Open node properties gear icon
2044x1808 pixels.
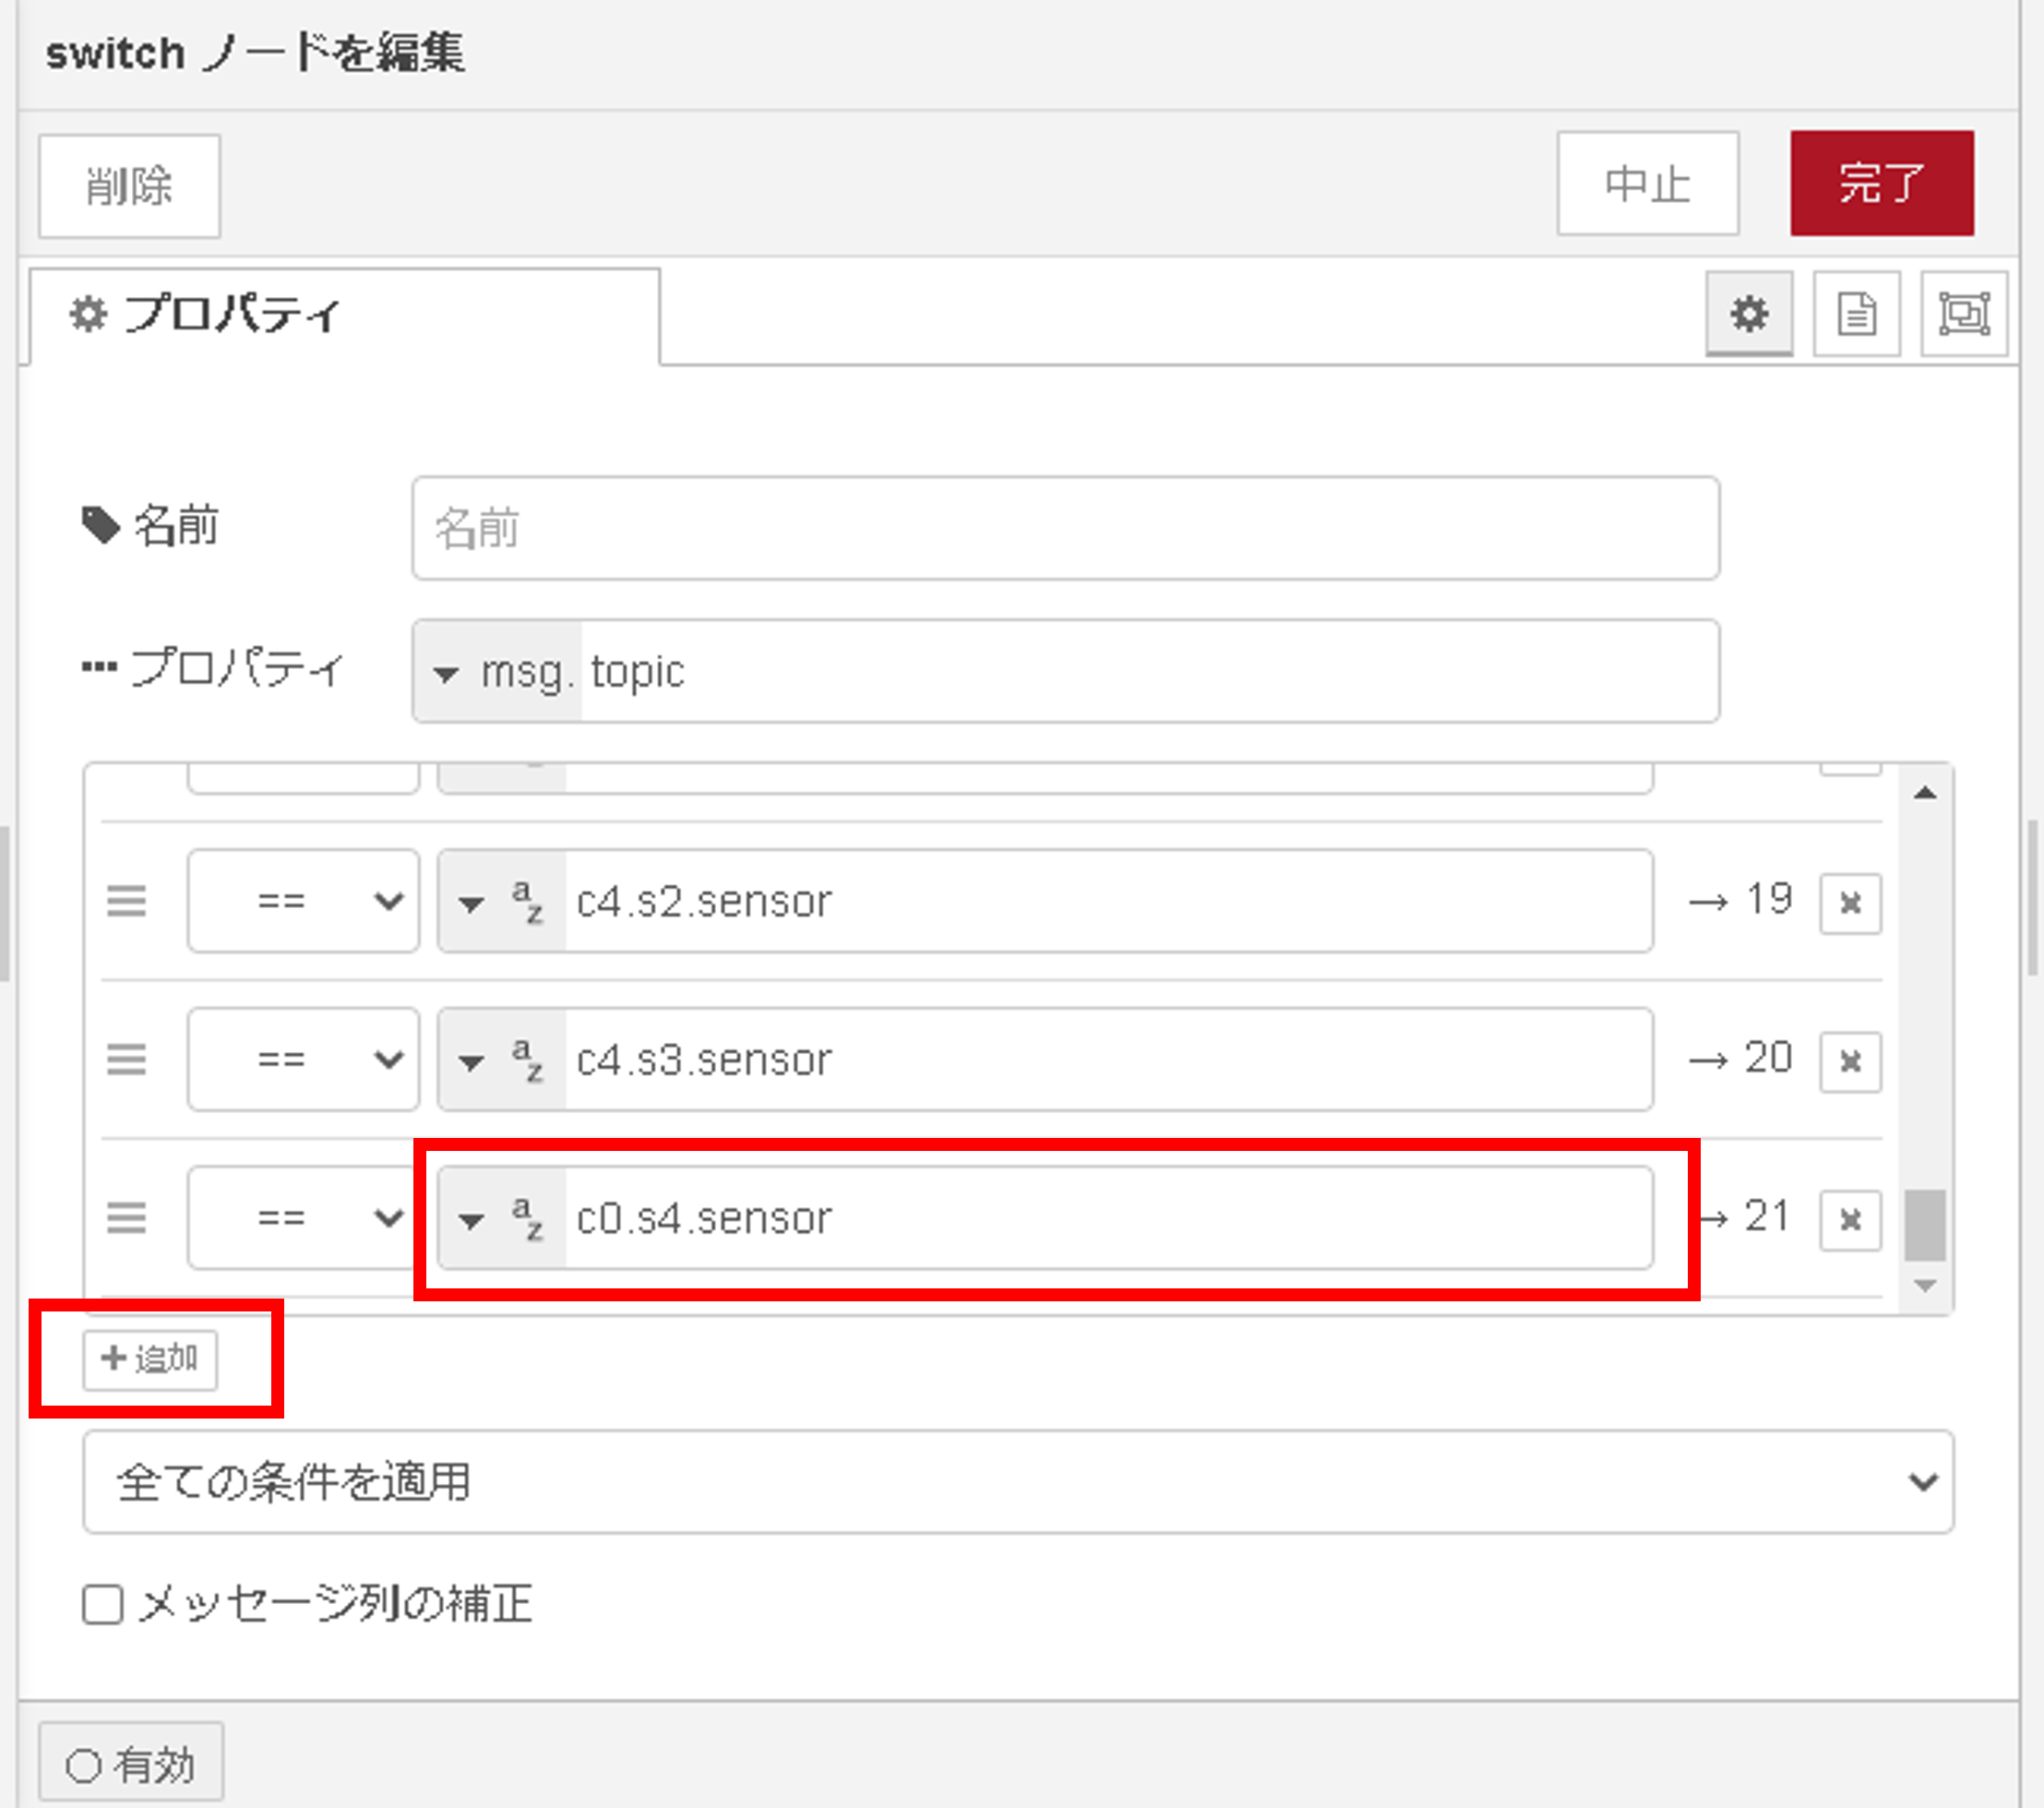(1749, 314)
